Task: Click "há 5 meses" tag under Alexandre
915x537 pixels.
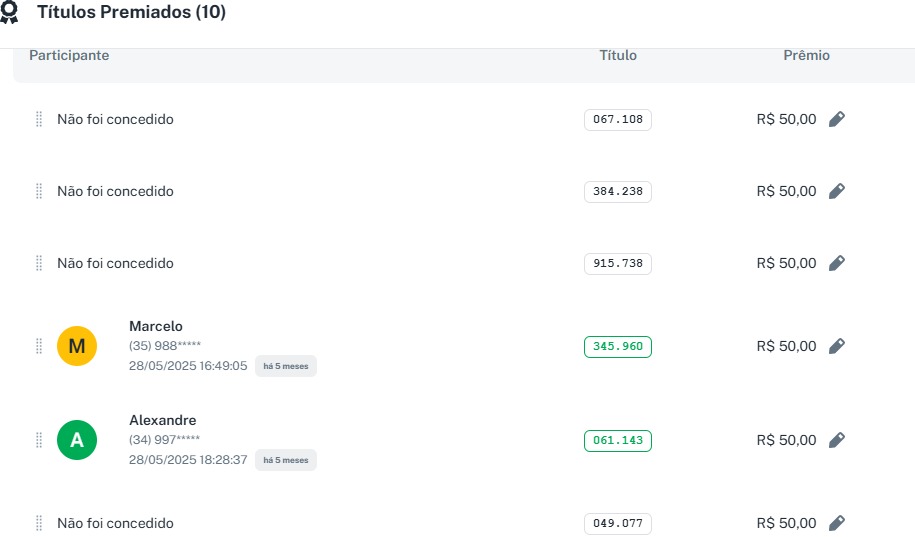Action: (x=286, y=460)
